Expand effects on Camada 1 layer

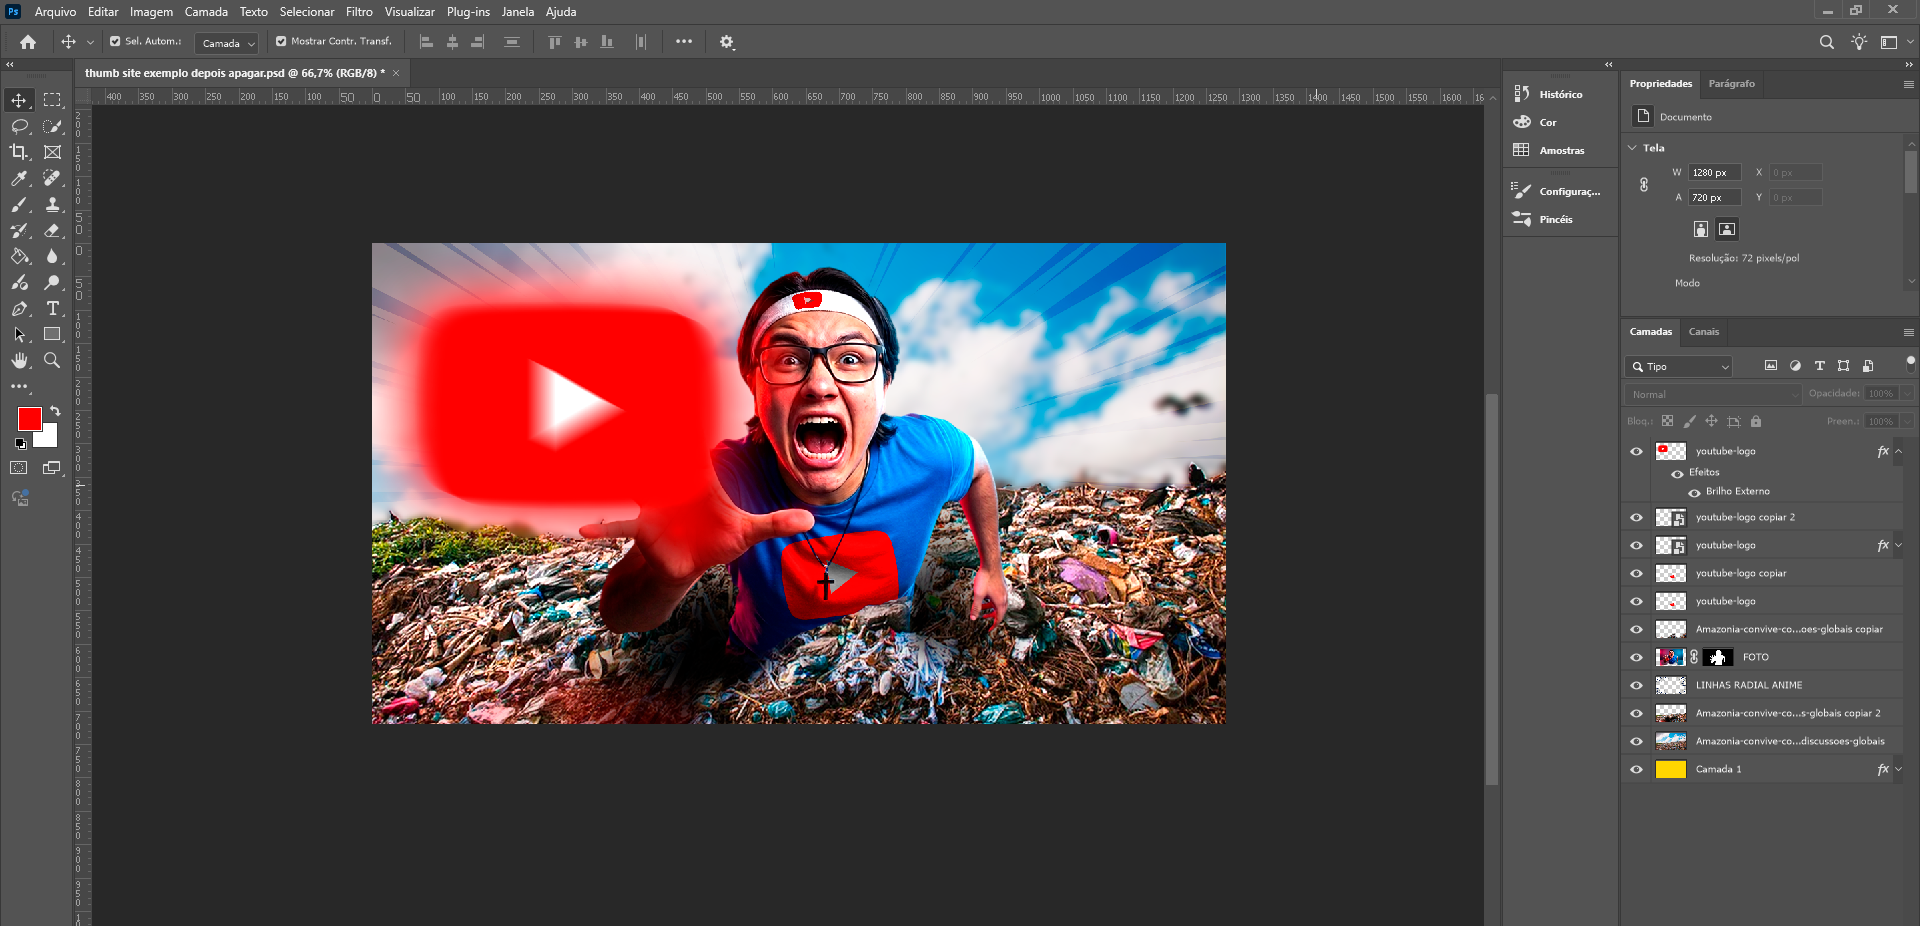click(1898, 769)
